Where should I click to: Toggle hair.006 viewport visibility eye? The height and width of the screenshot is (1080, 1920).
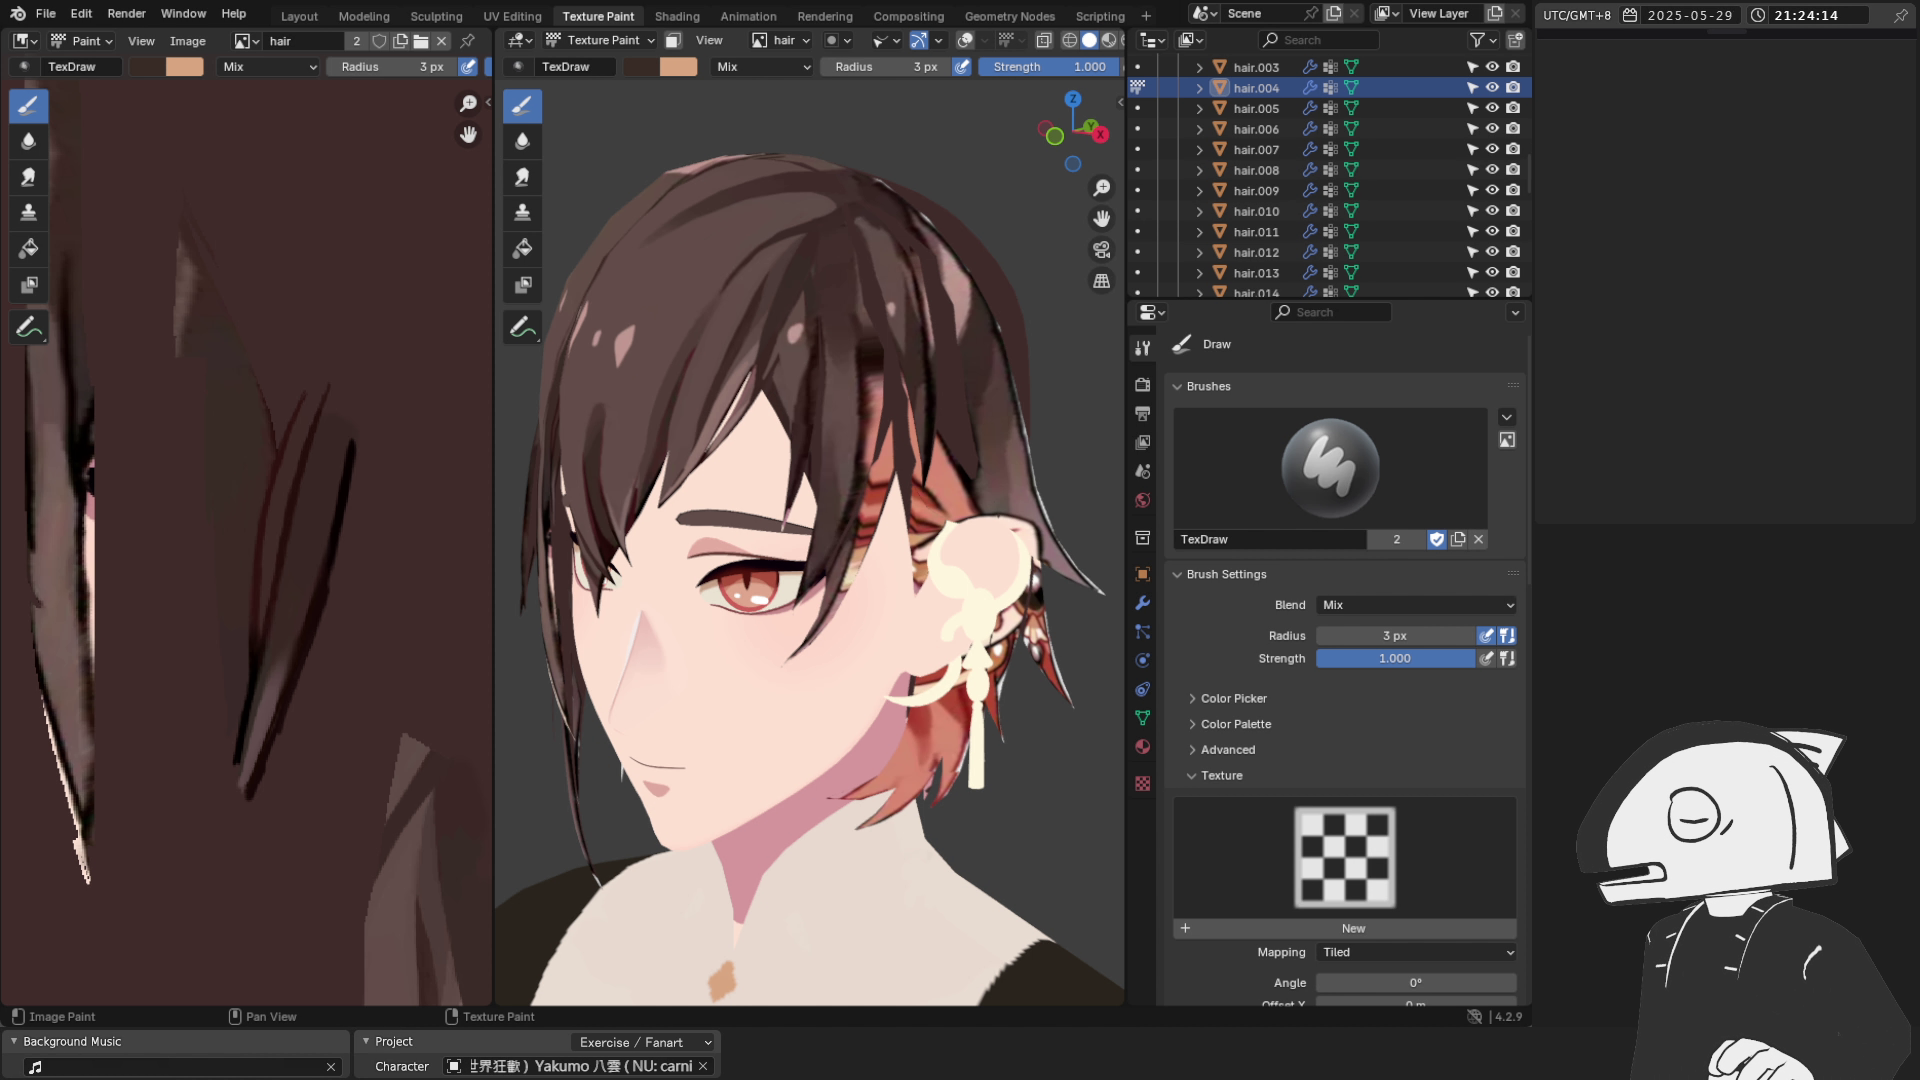[x=1492, y=129]
